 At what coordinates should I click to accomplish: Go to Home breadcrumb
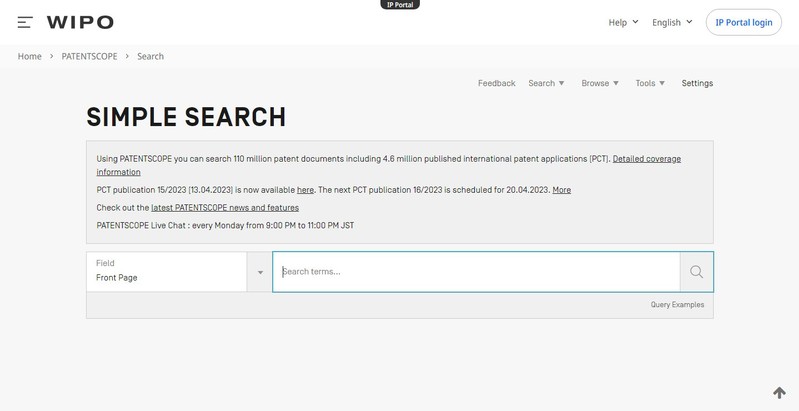(x=29, y=56)
